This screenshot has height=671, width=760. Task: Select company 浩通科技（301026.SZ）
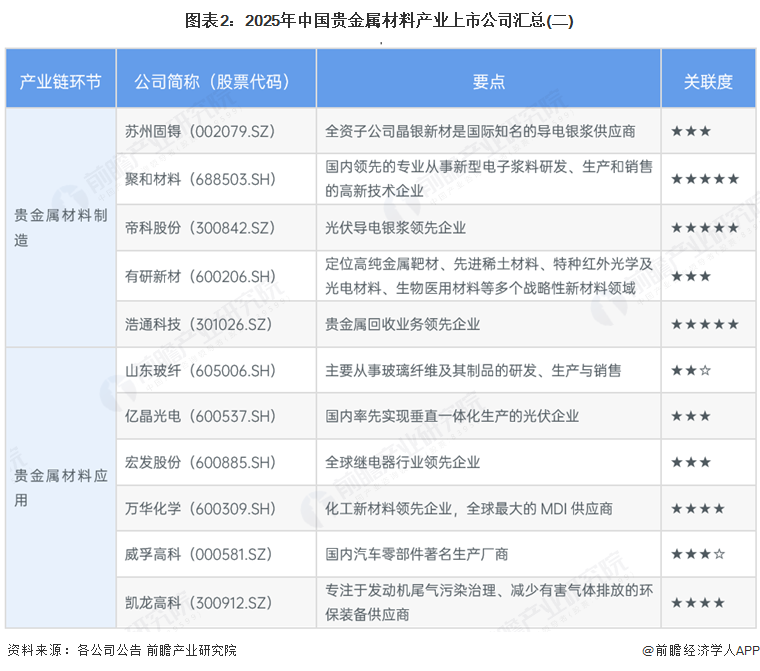coord(199,324)
